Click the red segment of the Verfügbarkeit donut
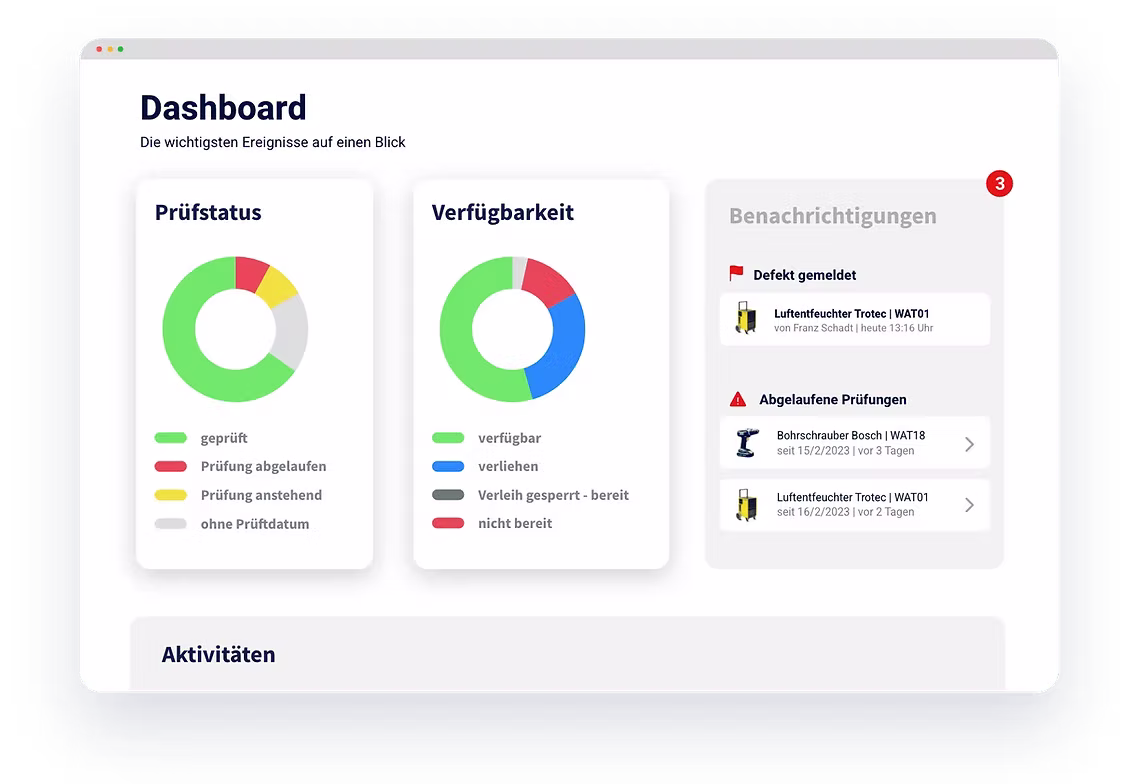Viewport: 1138px width, 784px height. [x=548, y=281]
